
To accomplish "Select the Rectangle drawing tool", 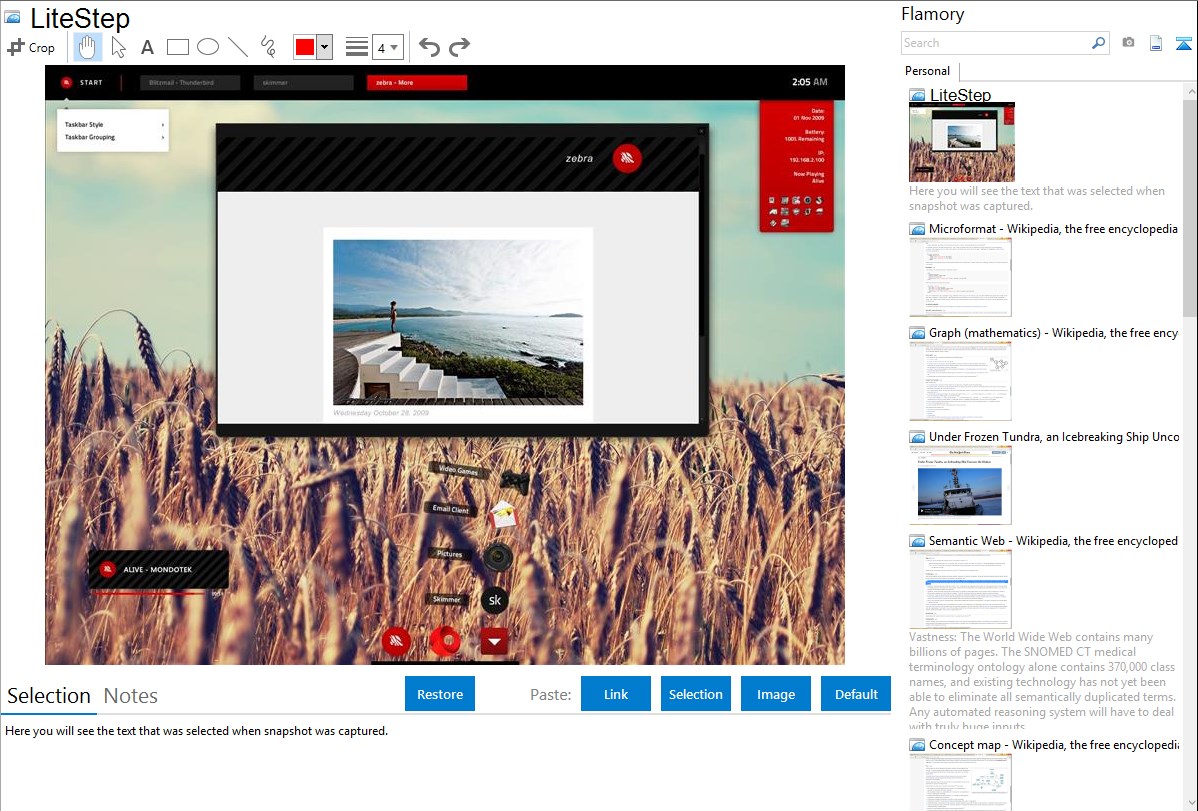I will (x=177, y=47).
